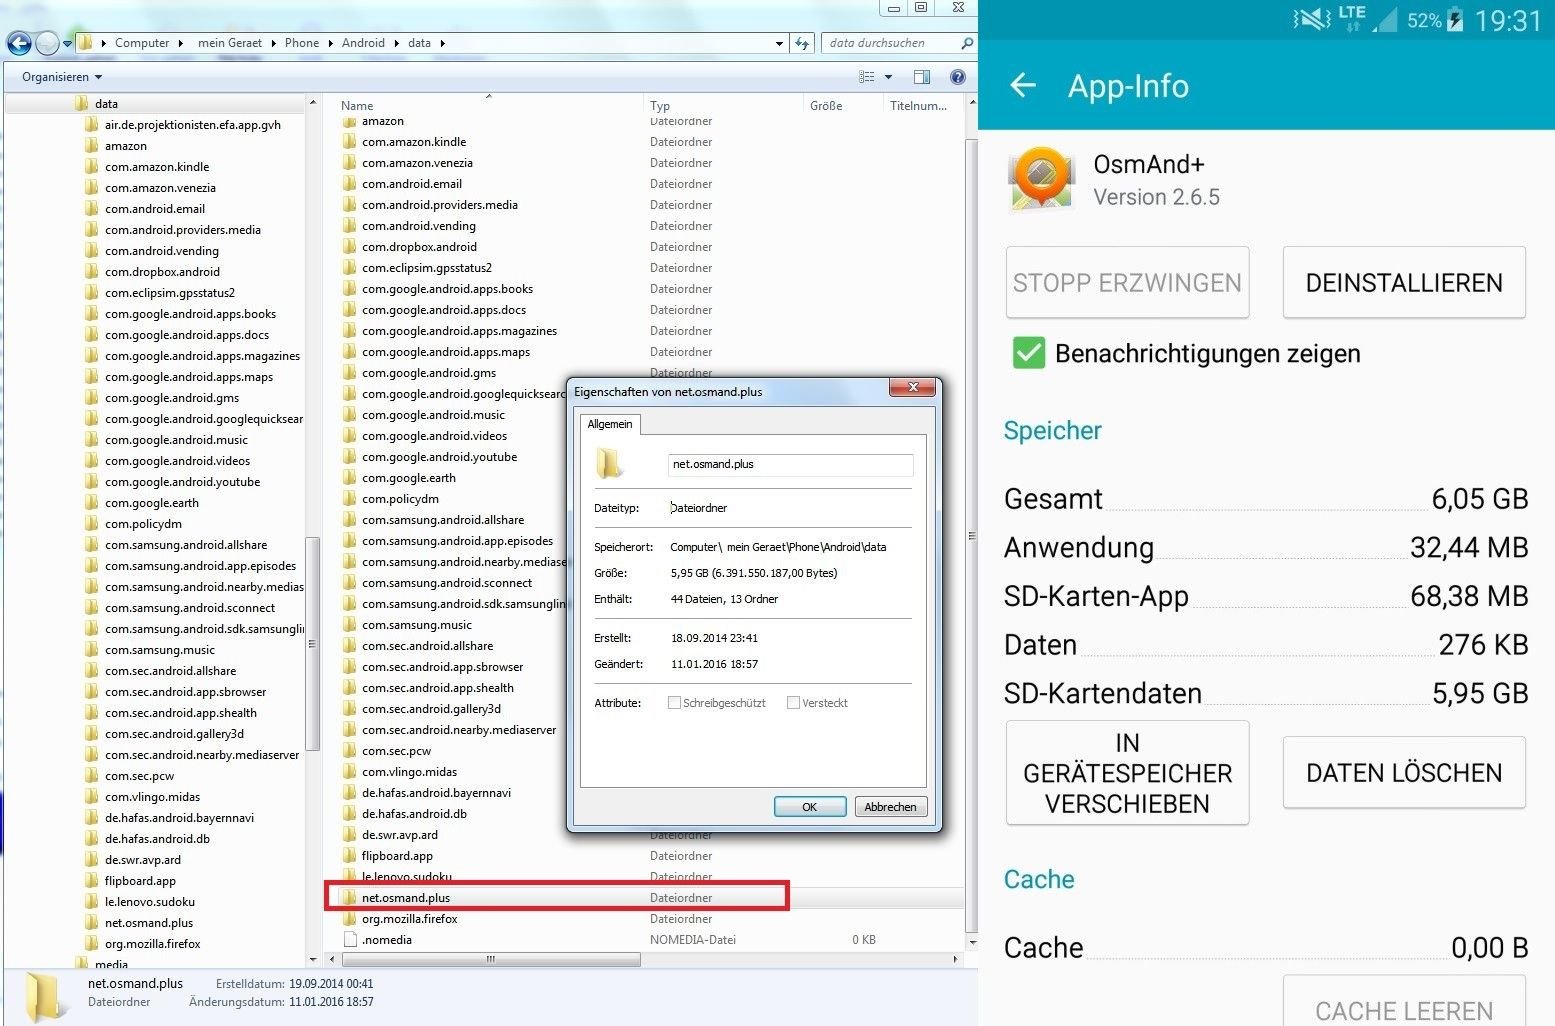Go back with Explorer back arrow
This screenshot has width=1555, height=1026.
tap(19, 43)
